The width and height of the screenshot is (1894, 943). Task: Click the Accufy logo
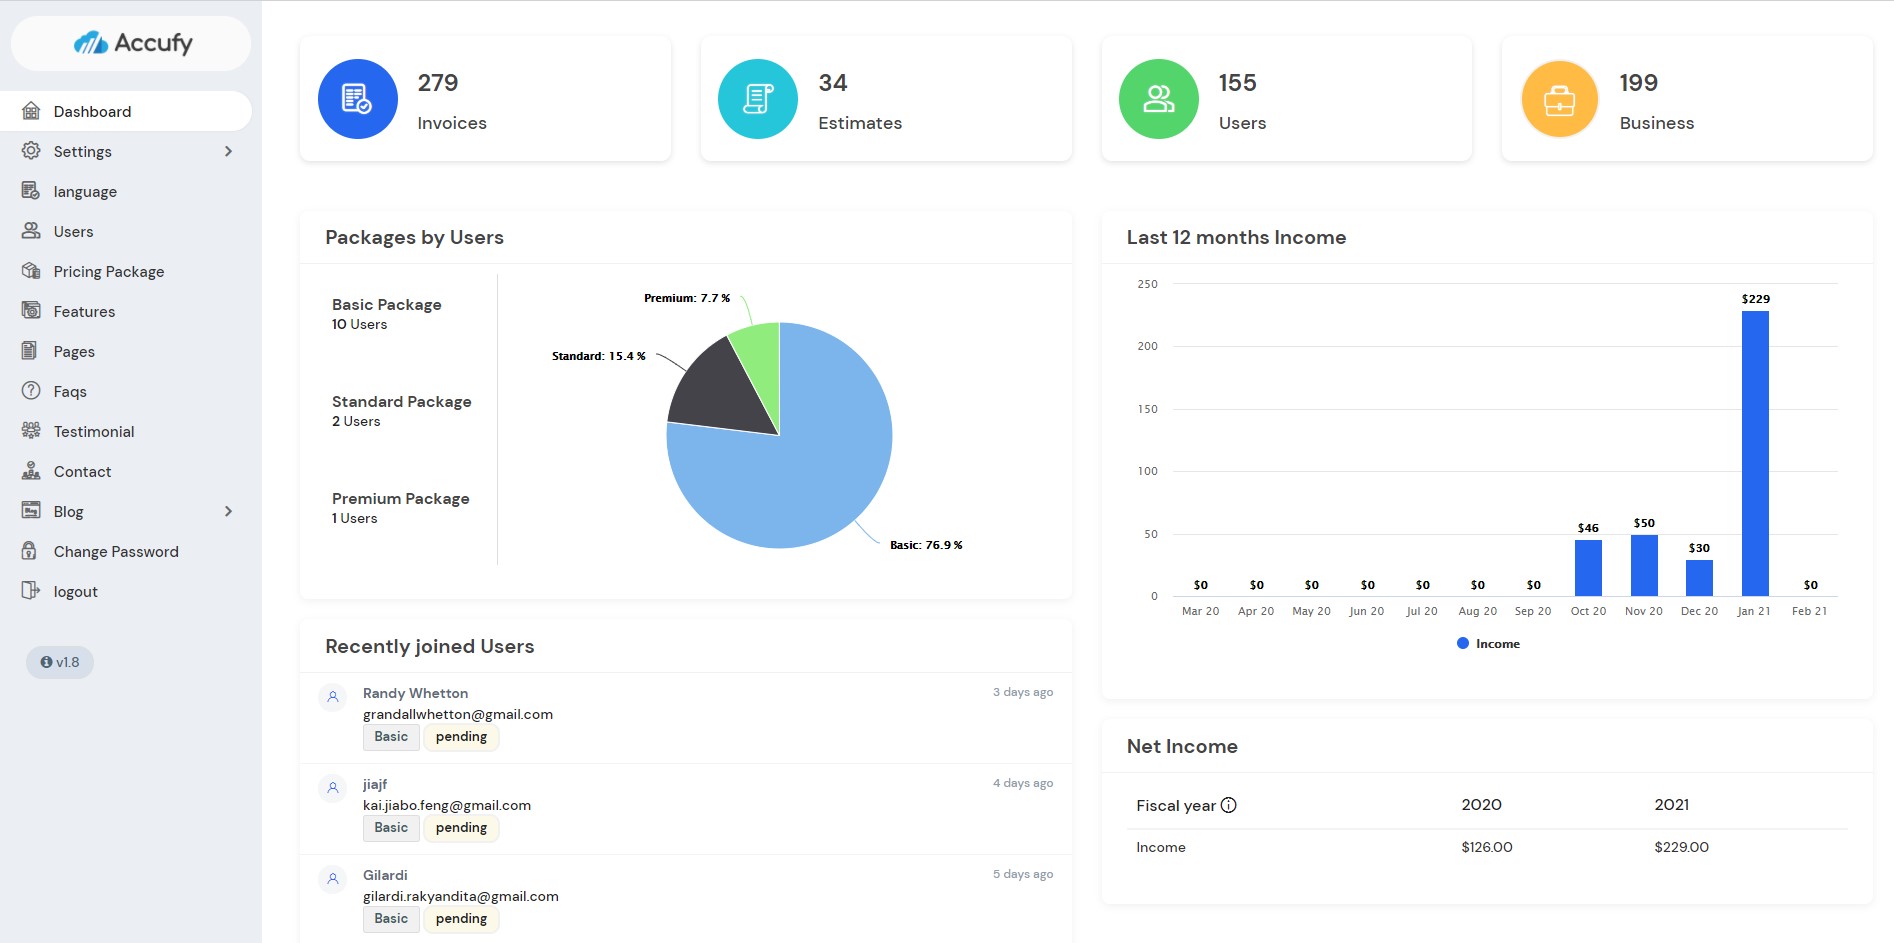tap(132, 43)
